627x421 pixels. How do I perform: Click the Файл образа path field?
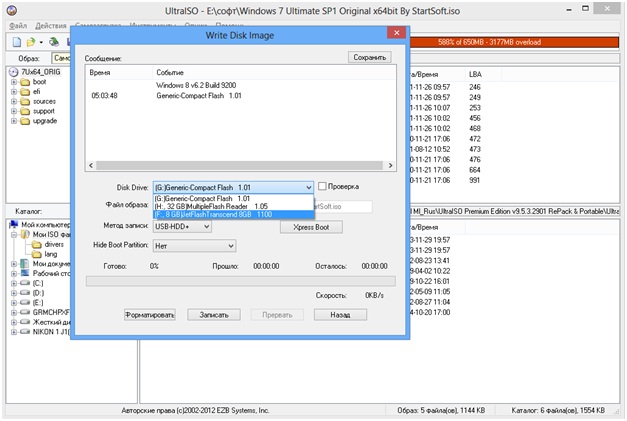343,207
